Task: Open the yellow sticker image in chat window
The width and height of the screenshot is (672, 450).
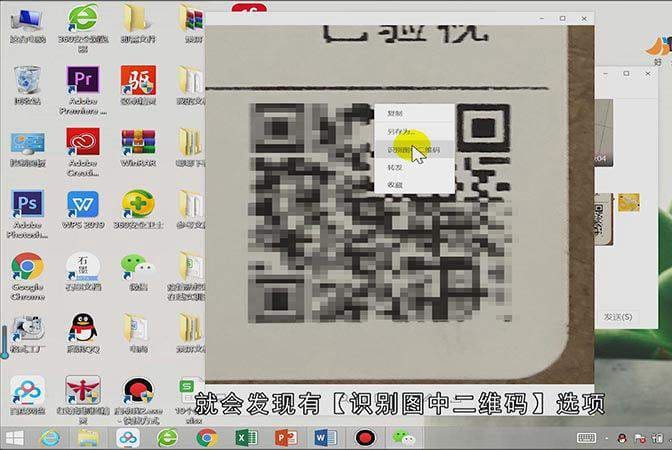Action: pyautogui.click(x=628, y=203)
